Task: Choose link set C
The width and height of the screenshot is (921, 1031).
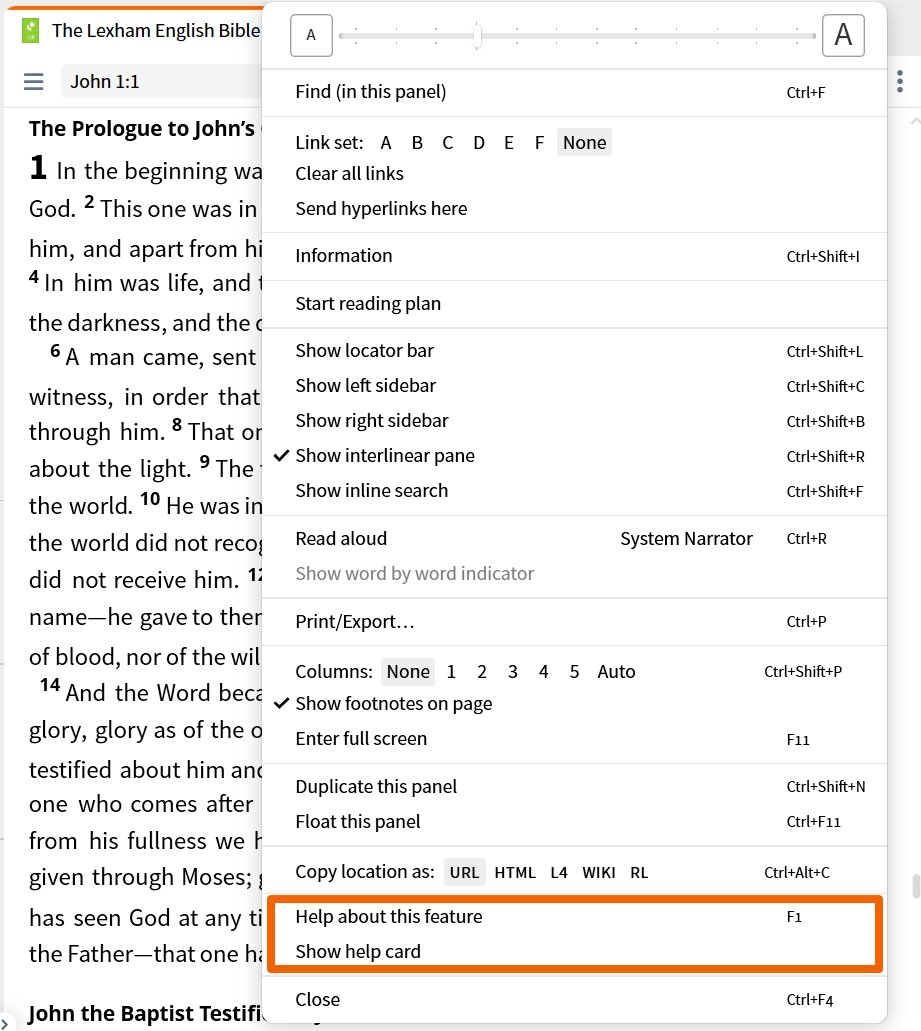Action: [448, 143]
